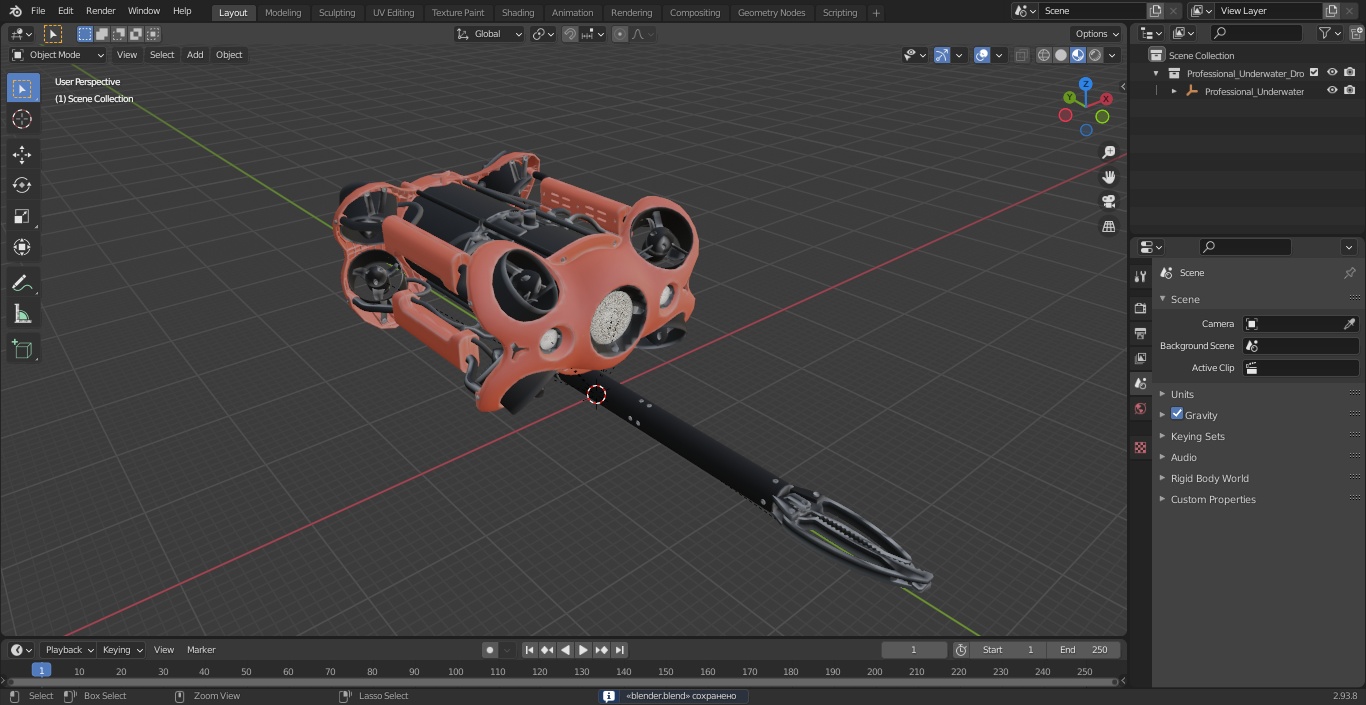Image resolution: width=1366 pixels, height=705 pixels.
Task: Click the pan view hand icon
Action: coord(1108,177)
